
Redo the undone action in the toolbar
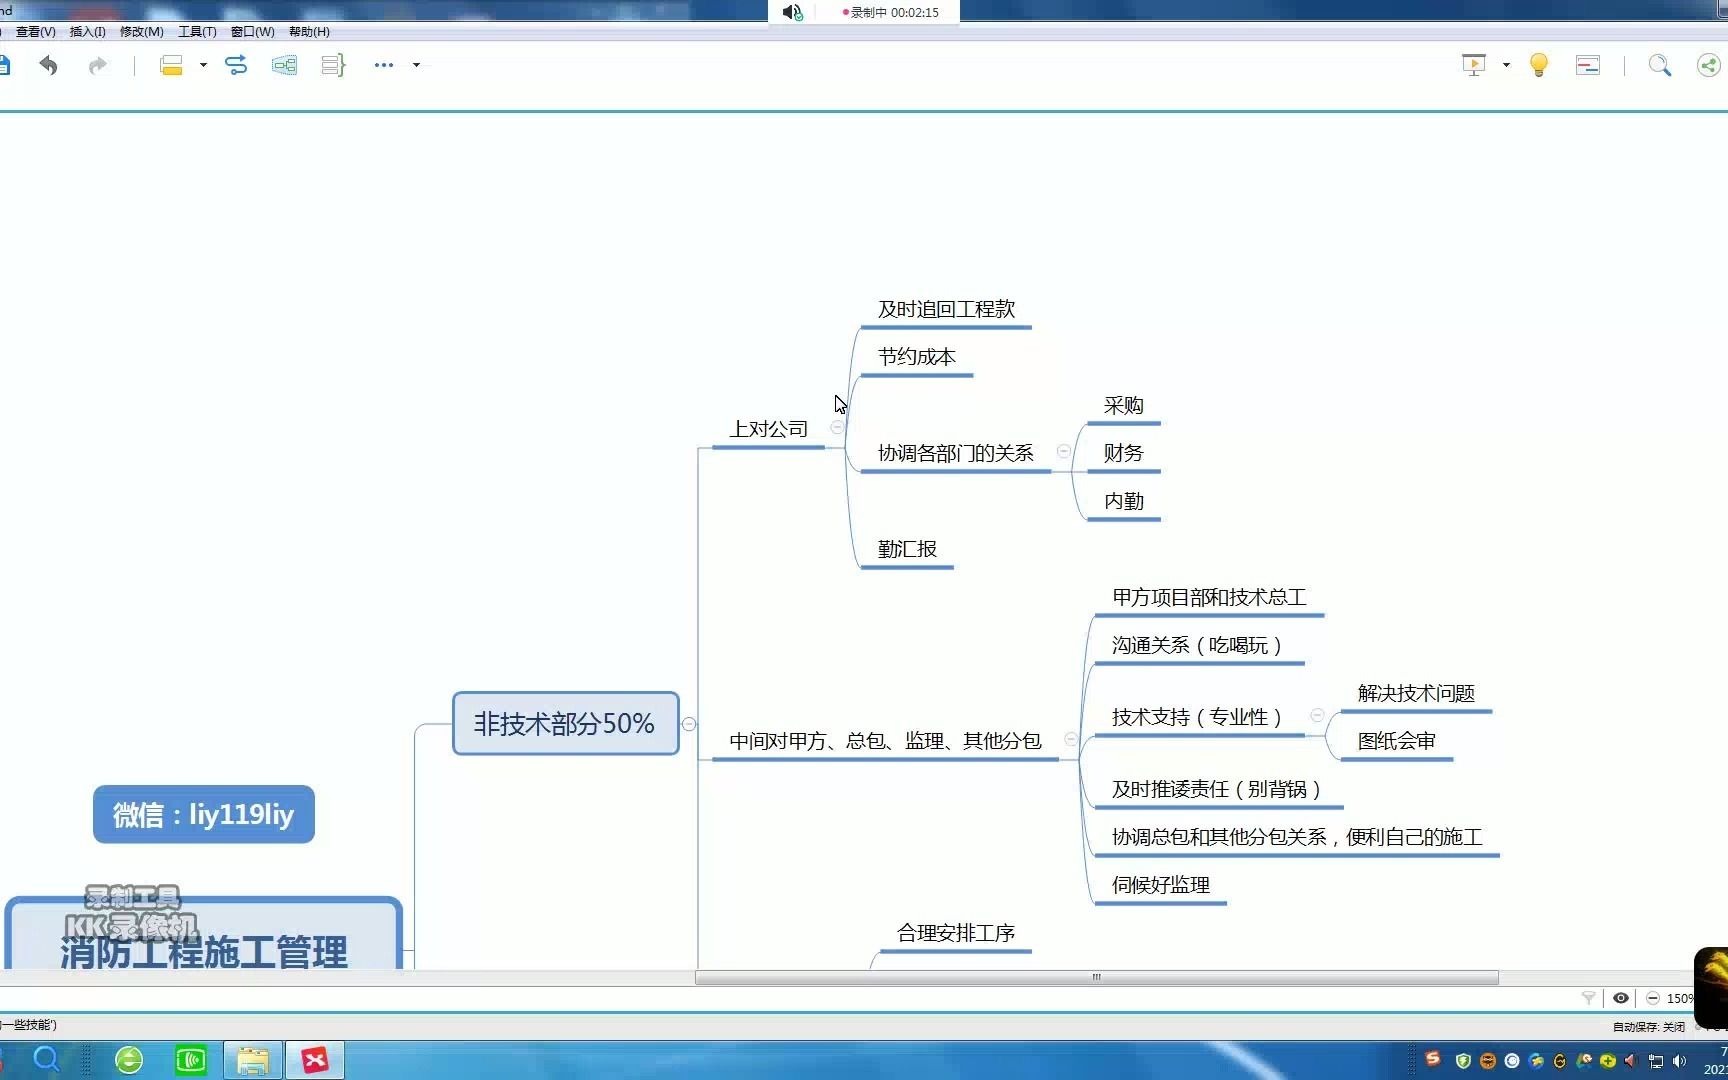[x=97, y=66]
